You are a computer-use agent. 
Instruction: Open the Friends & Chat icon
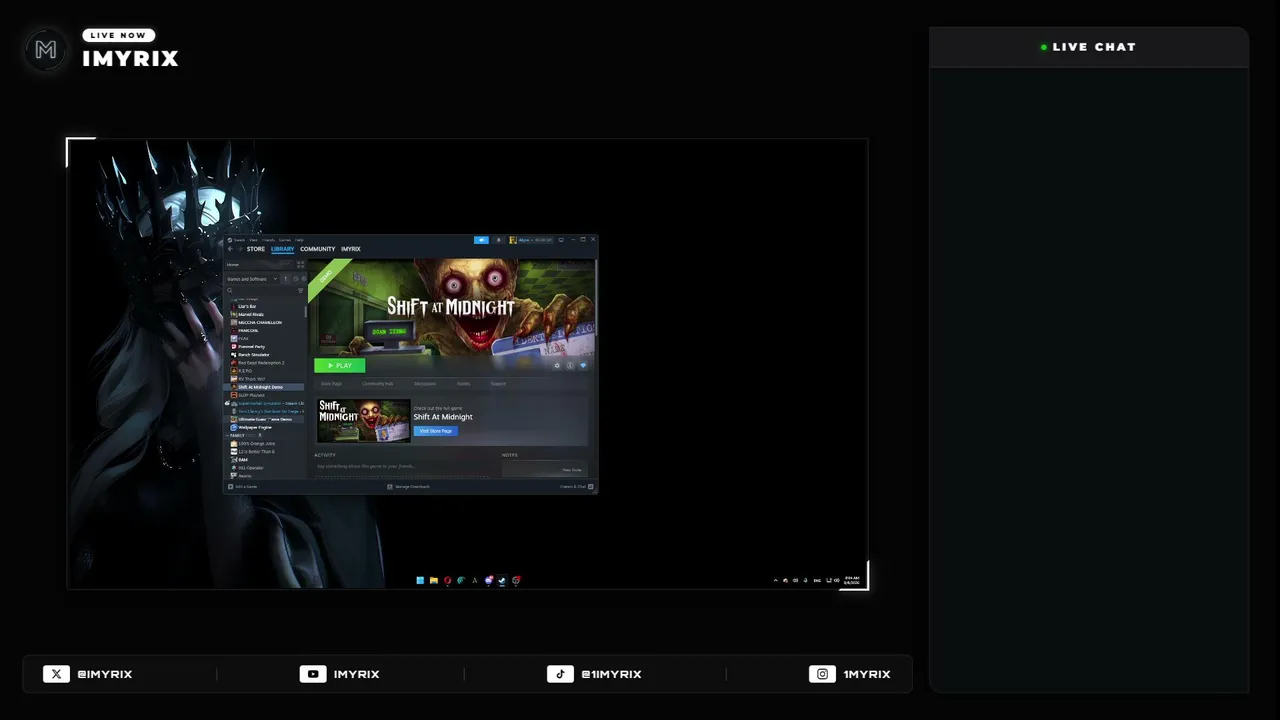click(x=591, y=487)
